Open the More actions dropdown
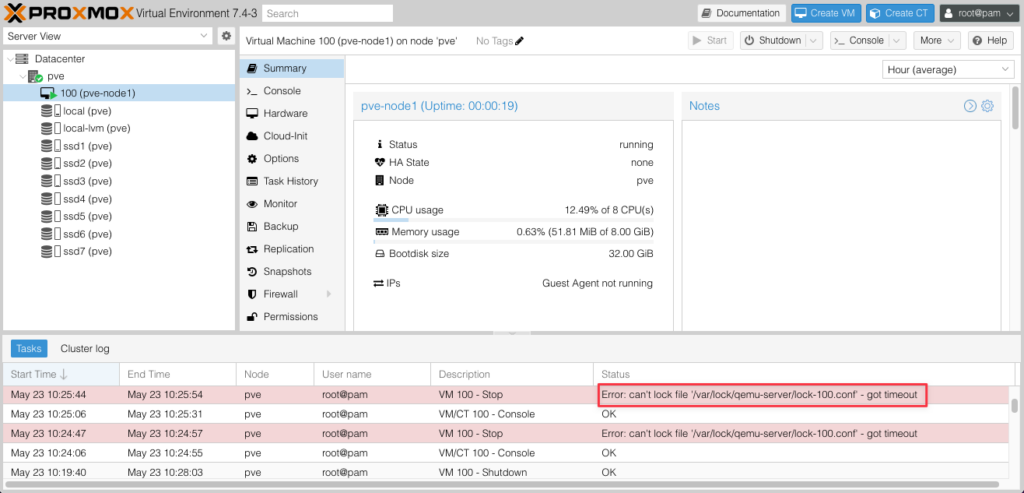This screenshot has width=1024, height=493. (937, 40)
